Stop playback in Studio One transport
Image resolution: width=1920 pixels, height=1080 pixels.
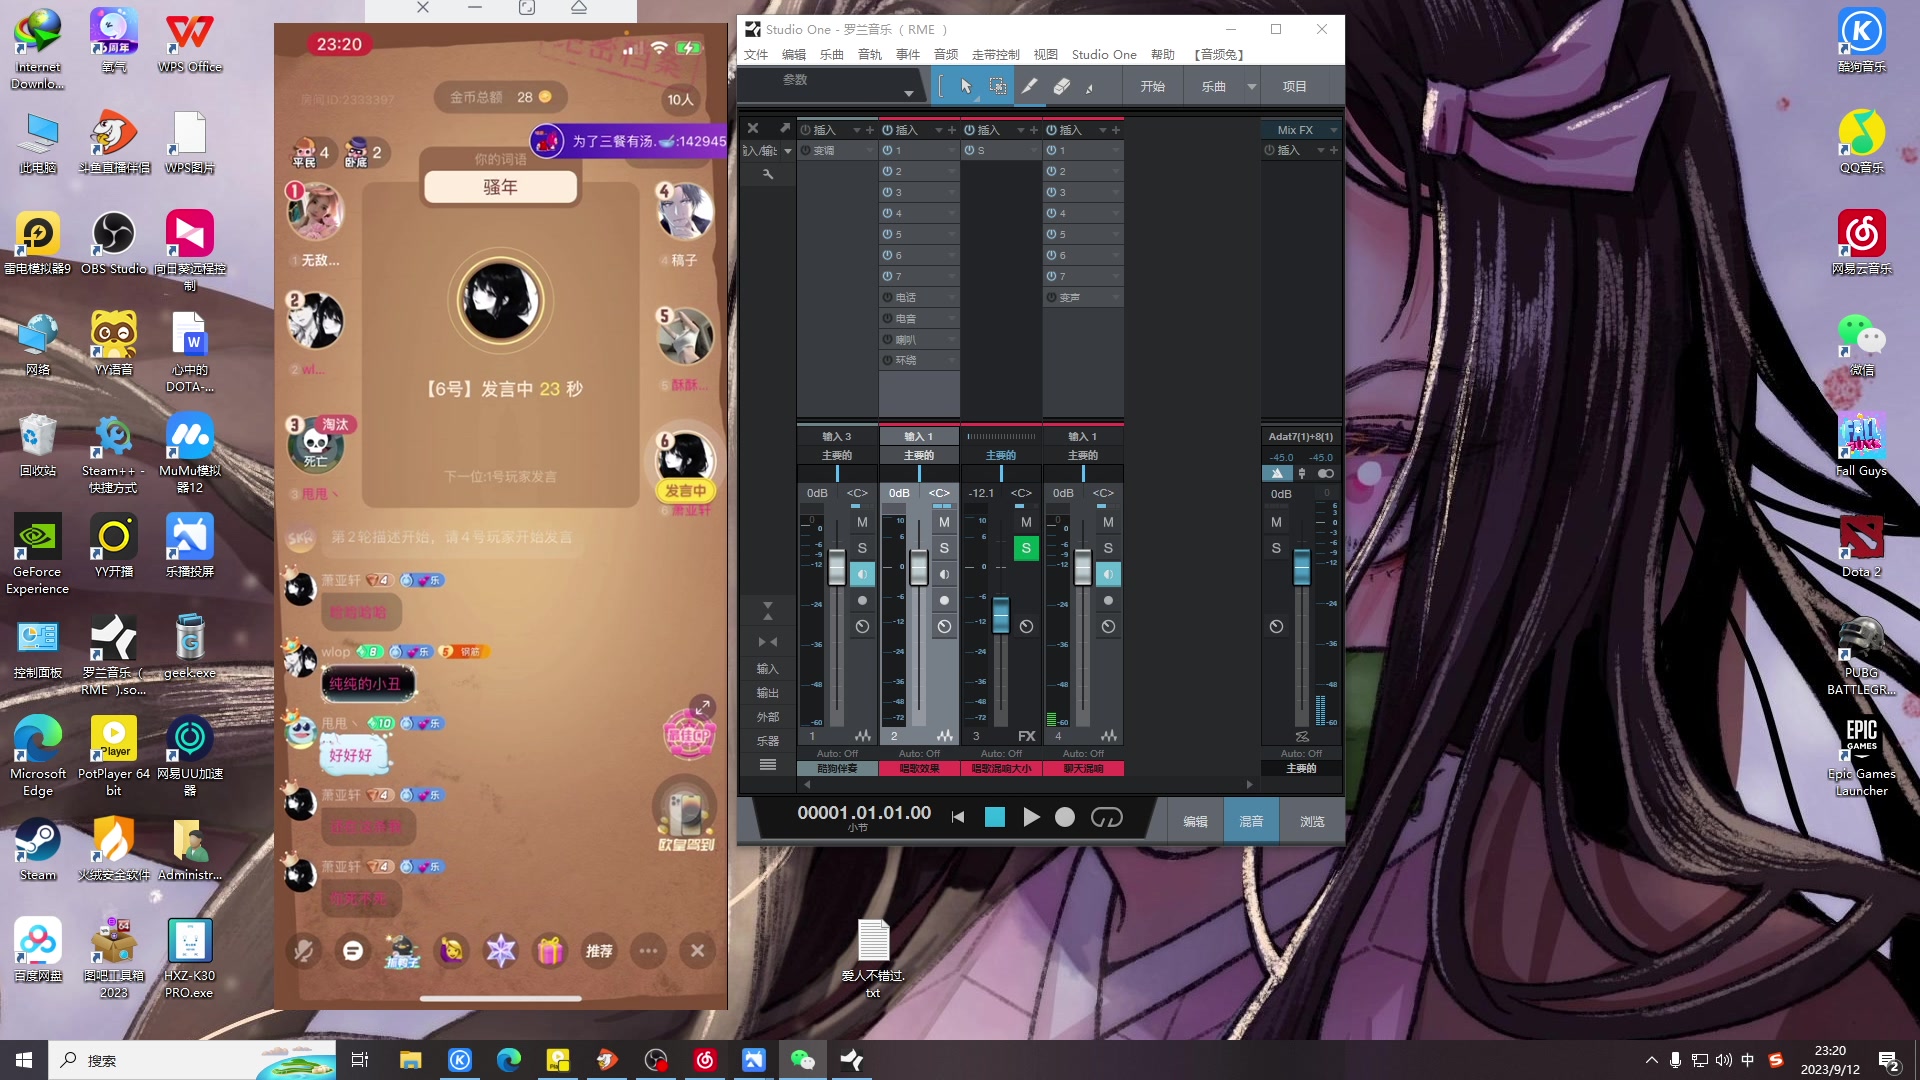995,818
